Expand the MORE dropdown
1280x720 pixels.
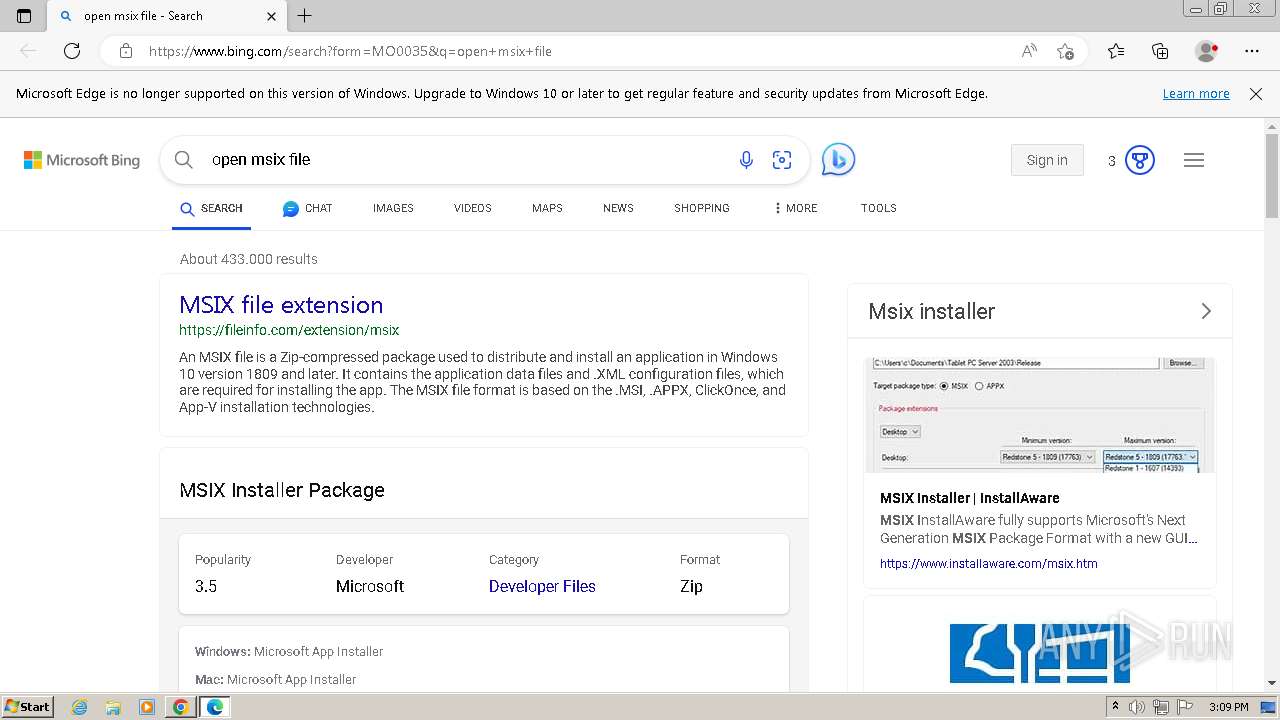(x=796, y=208)
